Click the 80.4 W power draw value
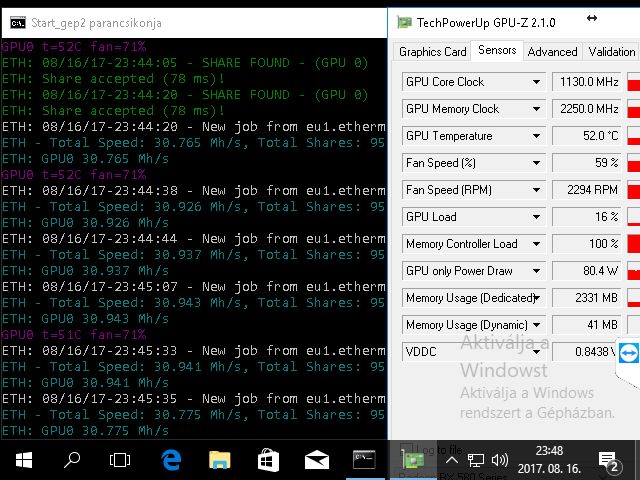 [586, 271]
